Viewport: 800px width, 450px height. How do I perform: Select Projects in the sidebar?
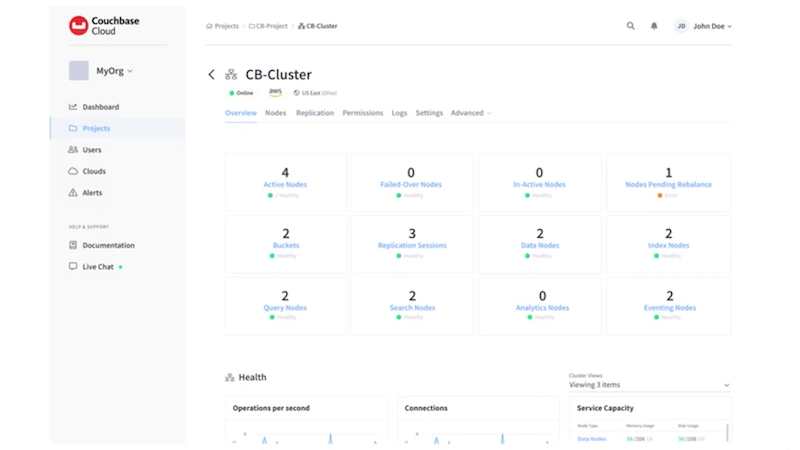pyautogui.click(x=96, y=128)
